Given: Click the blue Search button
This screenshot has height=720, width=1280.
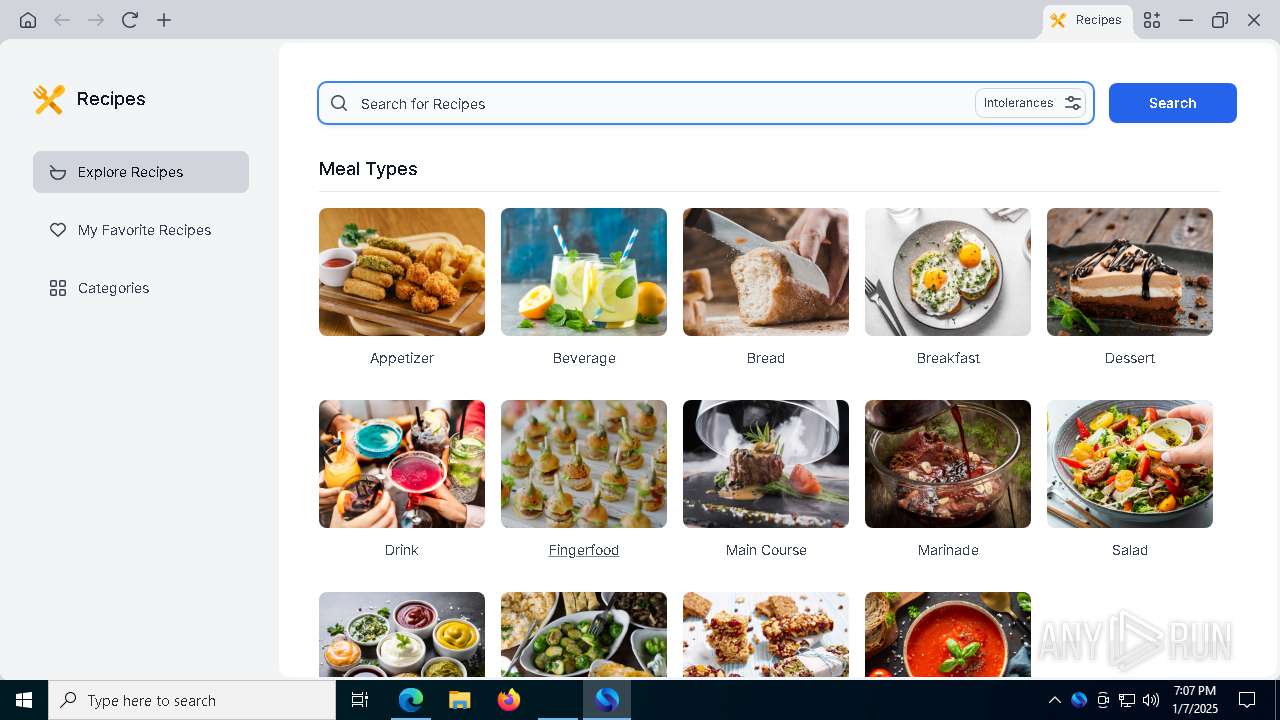Looking at the screenshot, I should pyautogui.click(x=1173, y=103).
